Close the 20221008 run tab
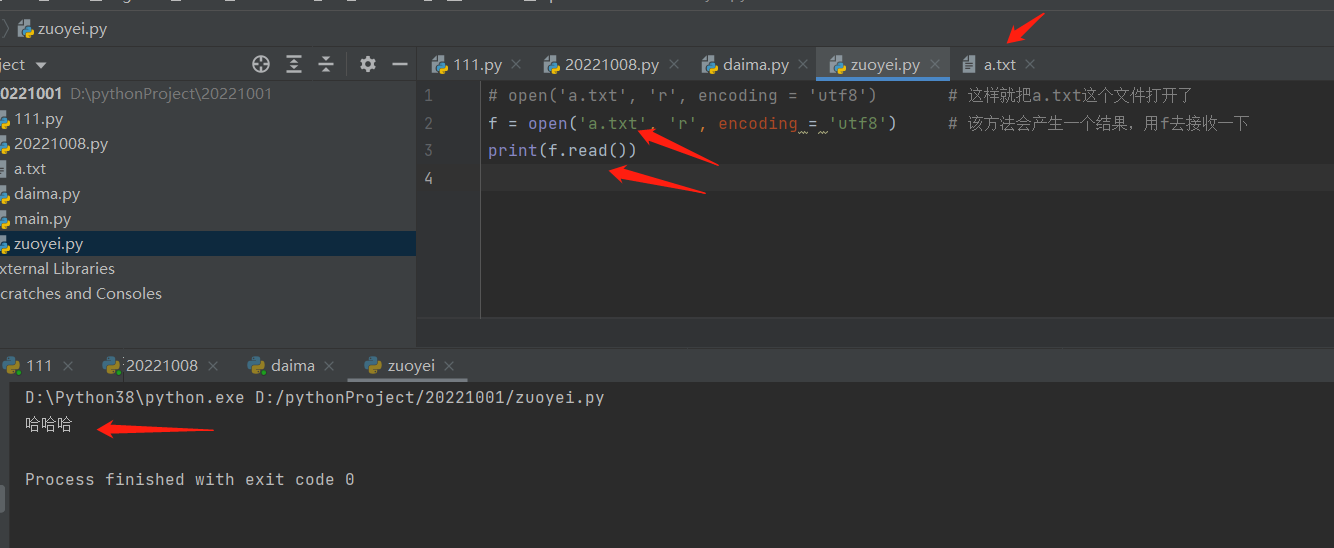Screen dimensions: 1334x548 [x=214, y=366]
